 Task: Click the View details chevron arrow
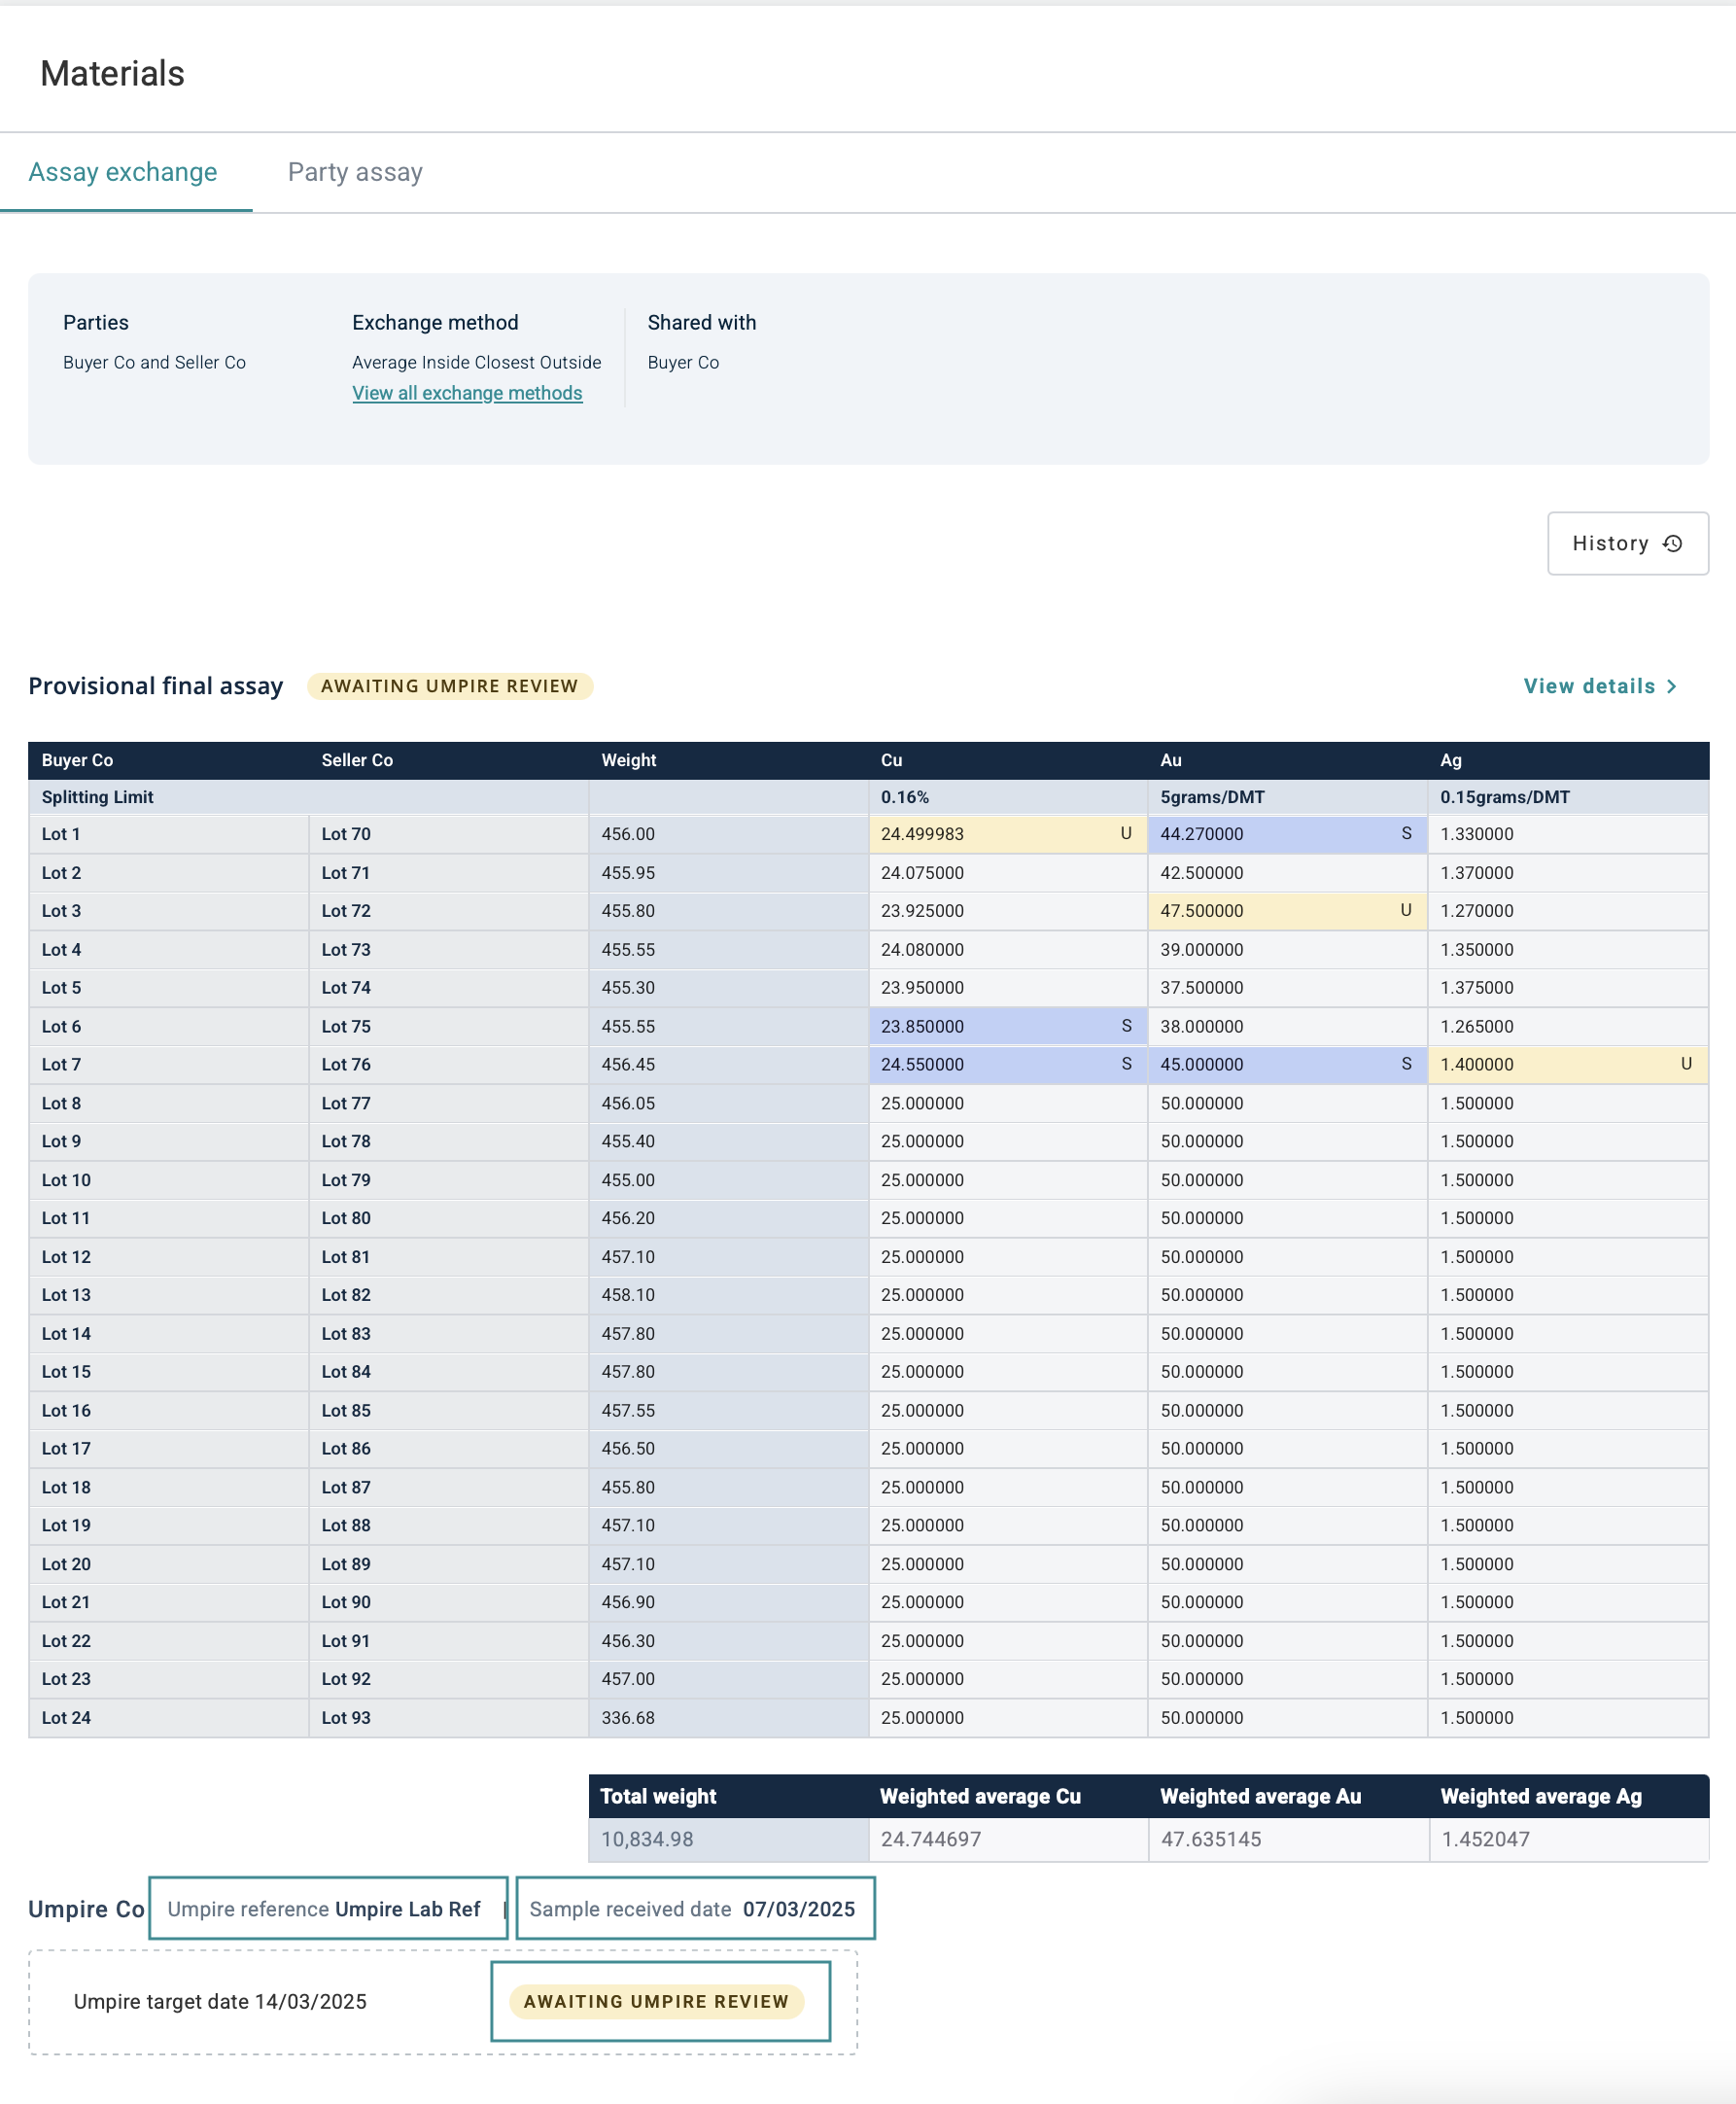coord(1671,686)
